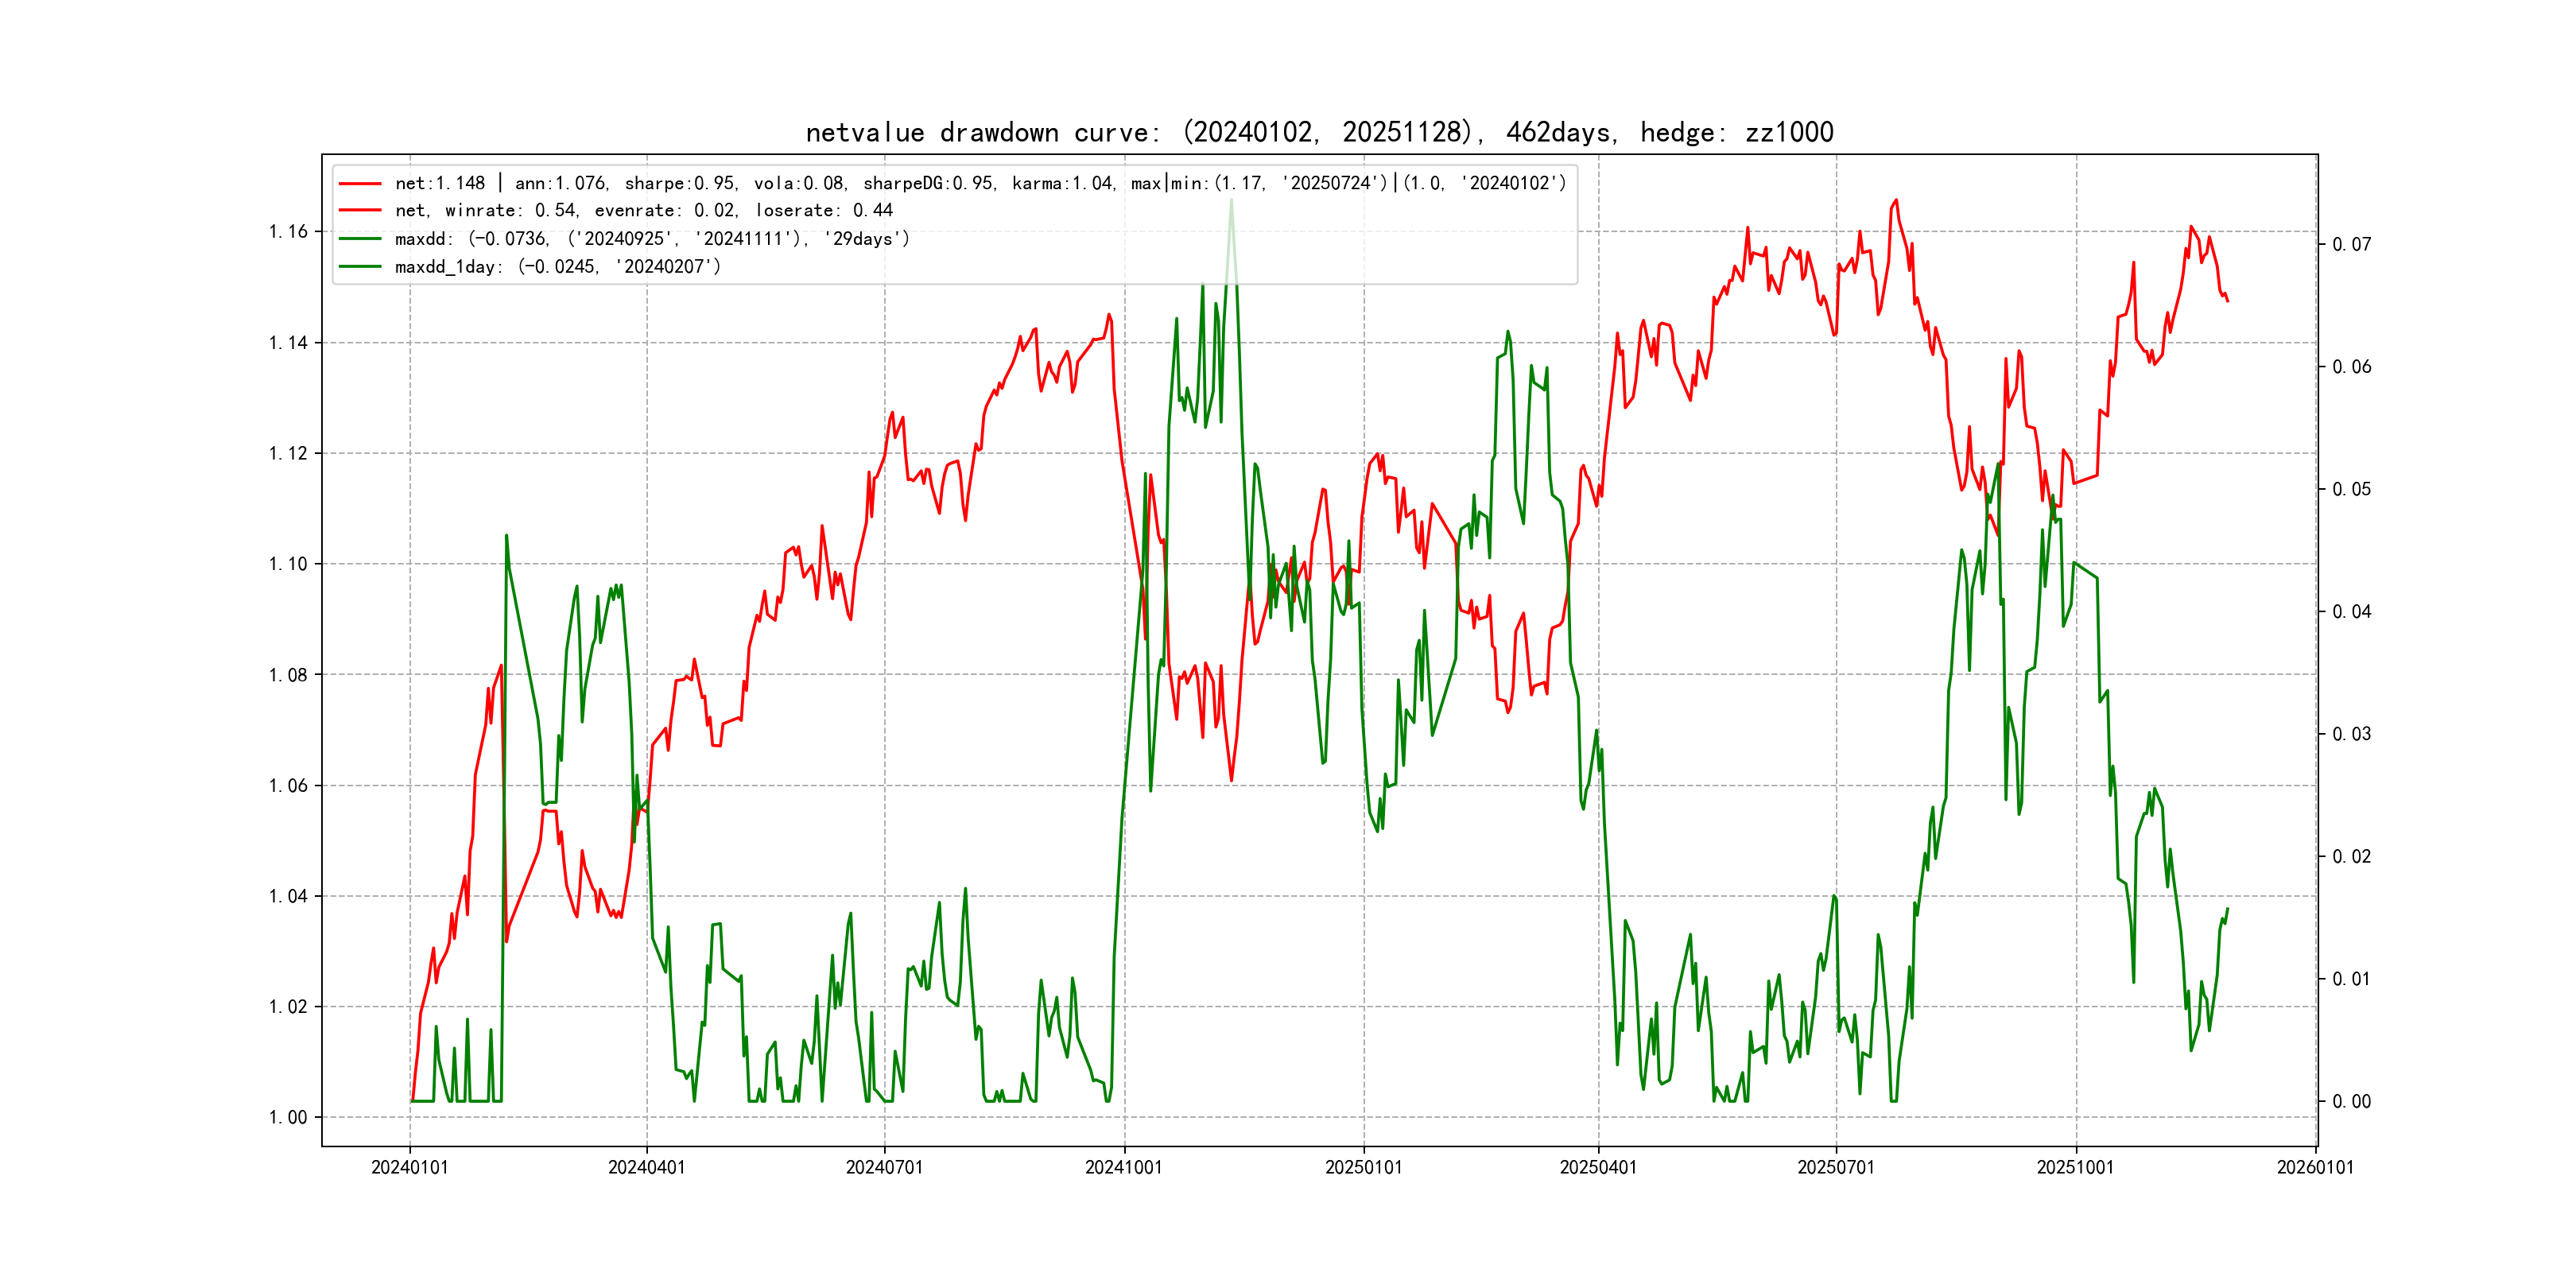
Task: Click the chart title mentioning hedge zz1000
Action: [x=1319, y=133]
